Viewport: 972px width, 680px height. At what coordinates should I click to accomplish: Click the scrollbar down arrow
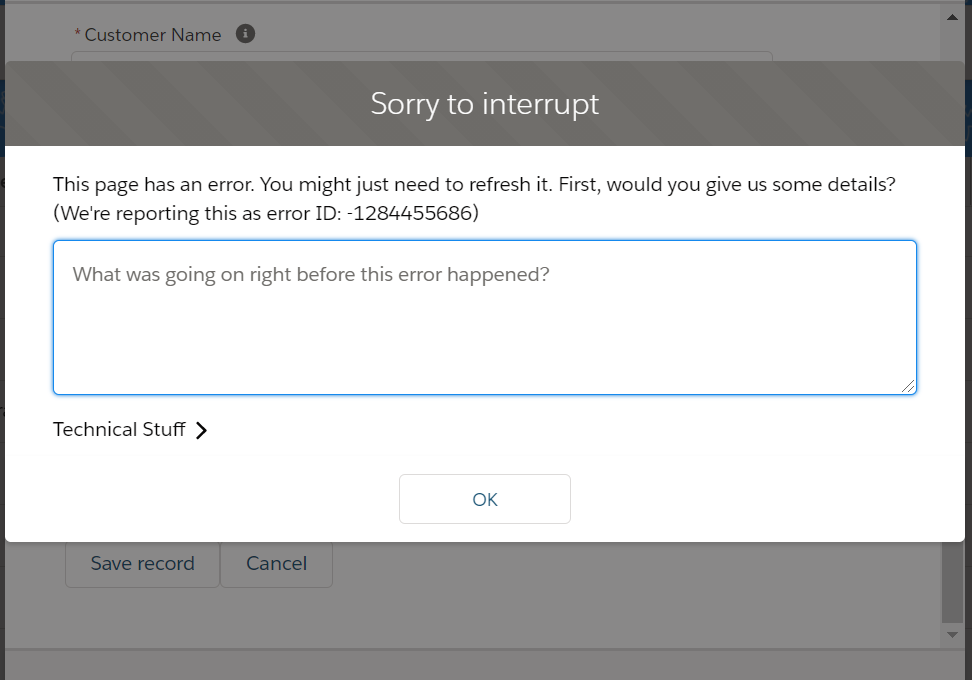pyautogui.click(x=953, y=635)
